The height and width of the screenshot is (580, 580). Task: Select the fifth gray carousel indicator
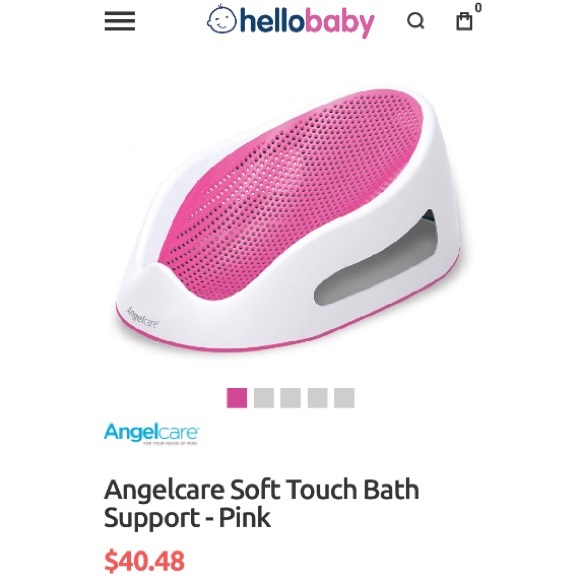pyautogui.click(x=344, y=398)
